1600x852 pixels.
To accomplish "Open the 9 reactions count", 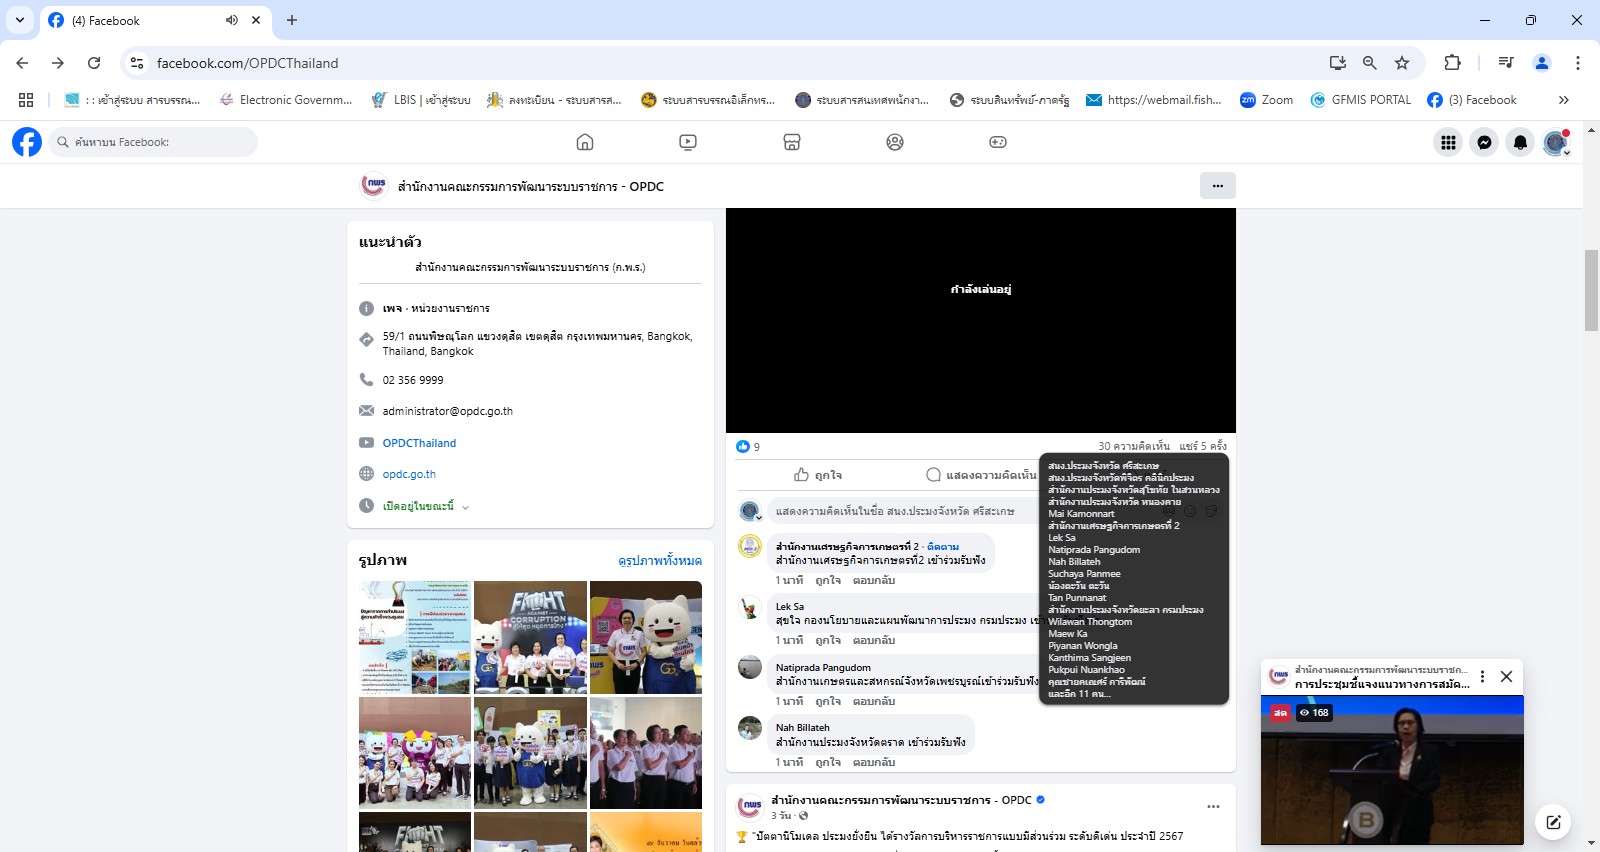I will point(748,446).
